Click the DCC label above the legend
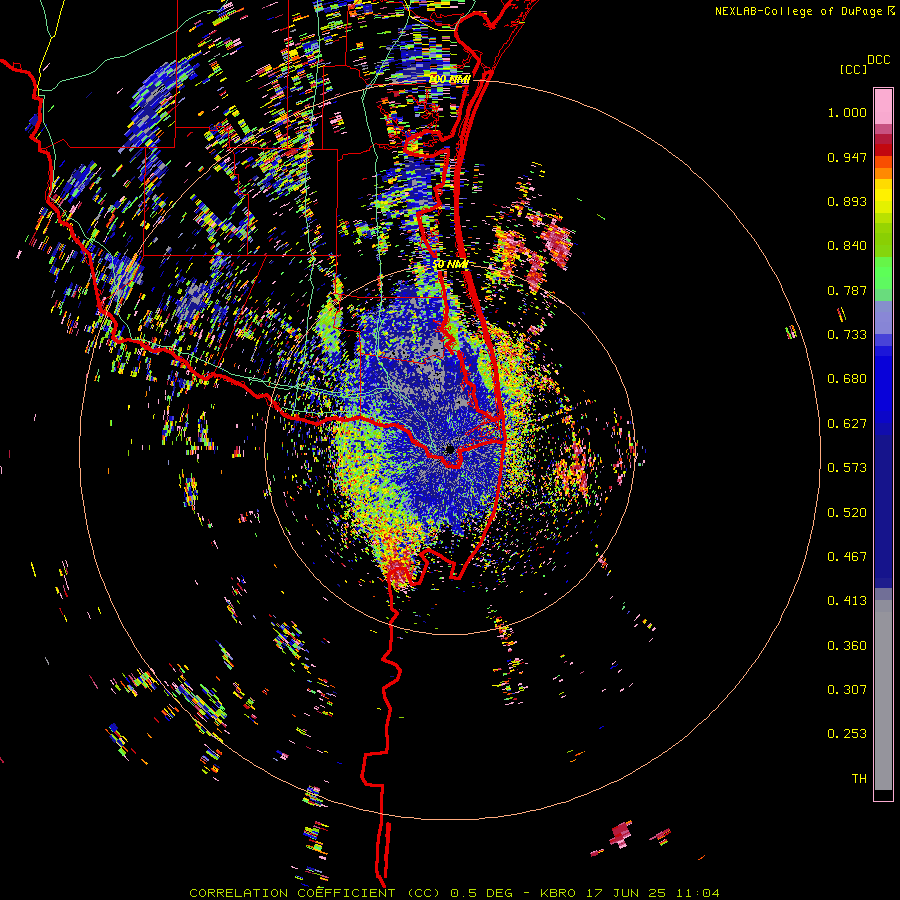 [x=878, y=60]
